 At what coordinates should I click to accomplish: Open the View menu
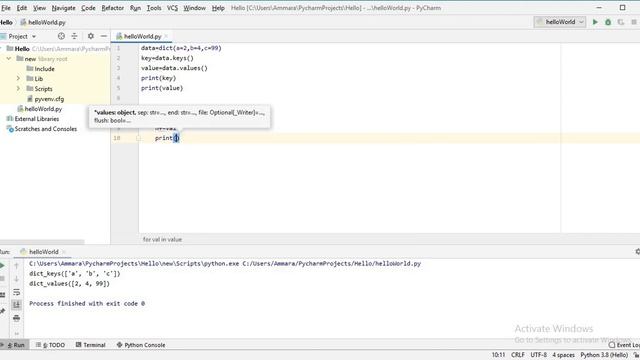coord(39,8)
